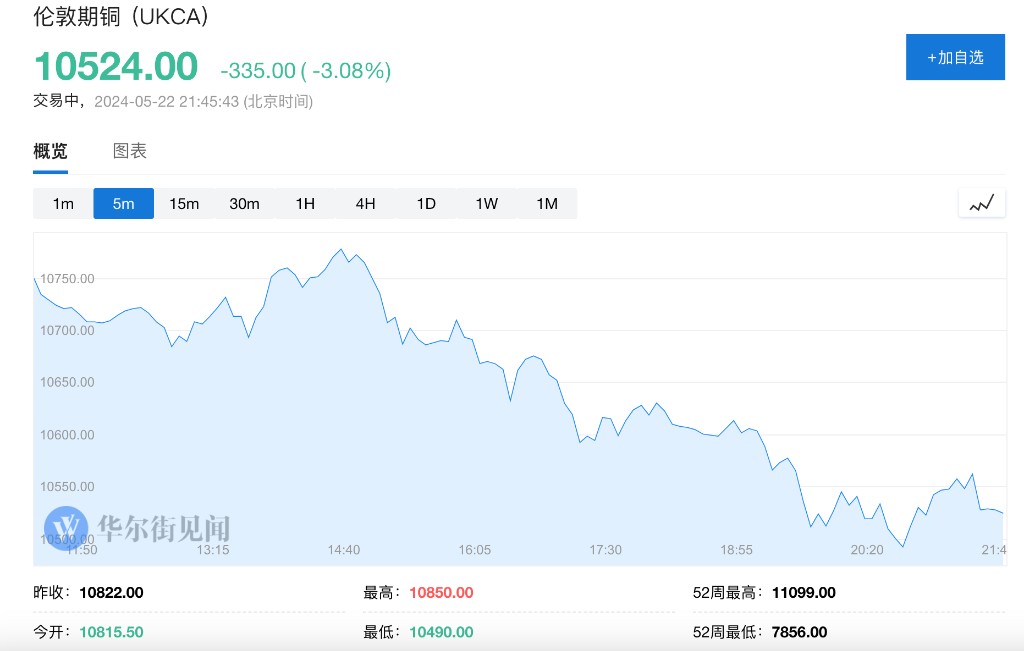
Task: Click the chart peak near 14:40
Action: pyautogui.click(x=342, y=250)
